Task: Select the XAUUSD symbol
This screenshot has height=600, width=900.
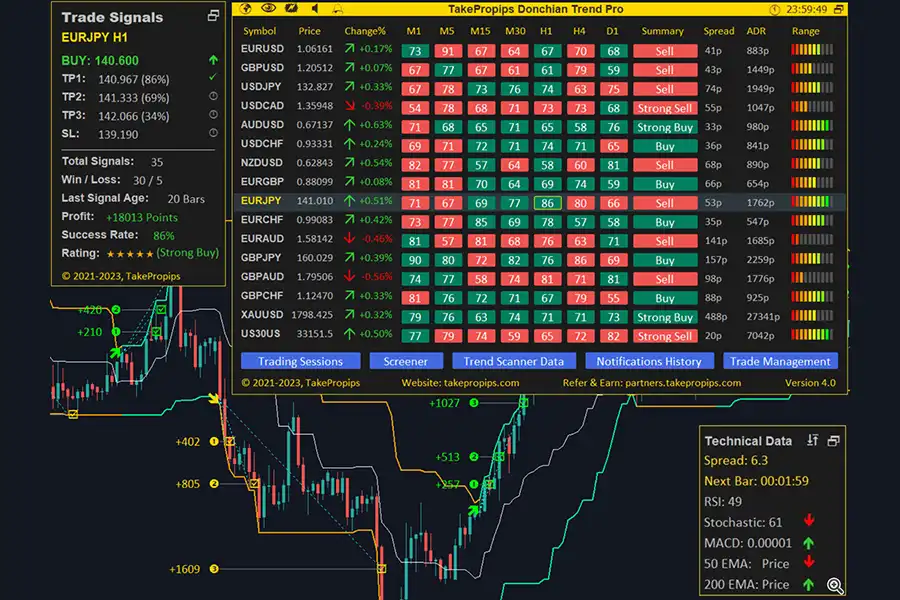Action: point(262,315)
